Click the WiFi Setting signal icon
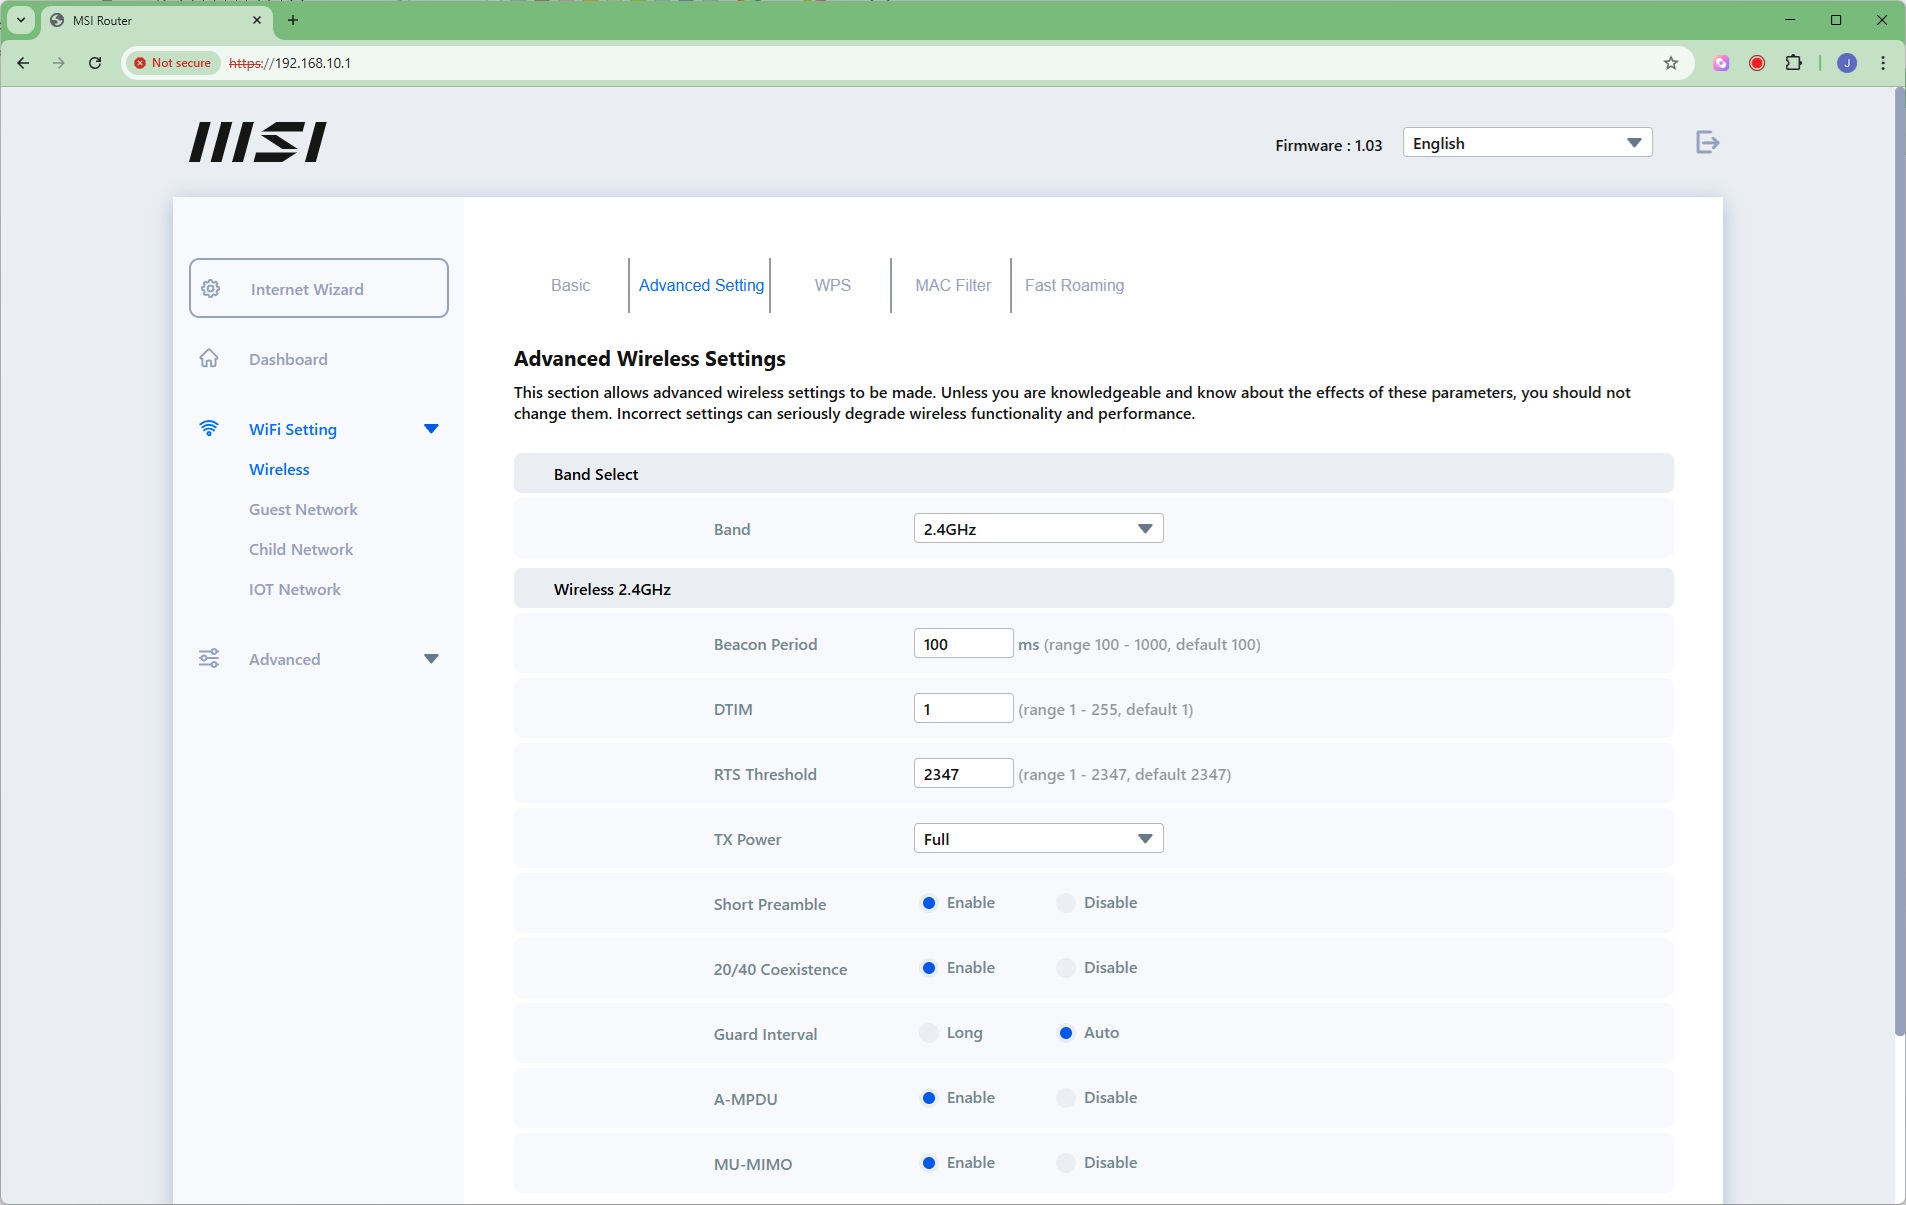The height and width of the screenshot is (1205, 1906). click(x=209, y=429)
